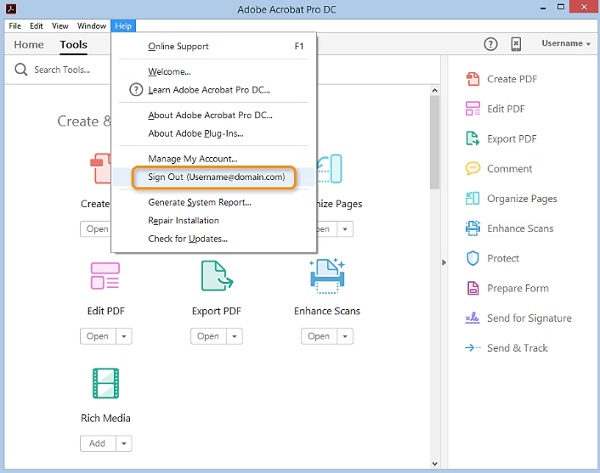Open the File menu

[x=15, y=26]
